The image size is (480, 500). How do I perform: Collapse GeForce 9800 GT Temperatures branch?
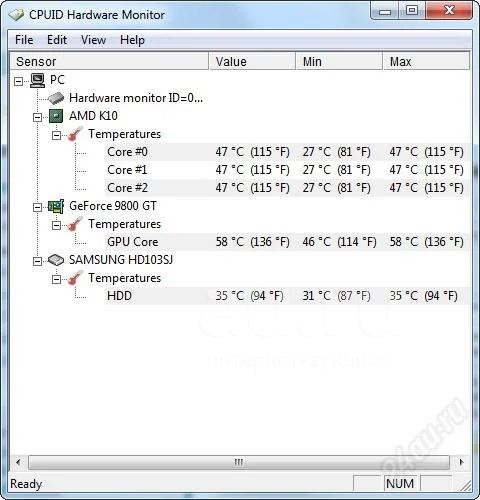click(x=56, y=225)
